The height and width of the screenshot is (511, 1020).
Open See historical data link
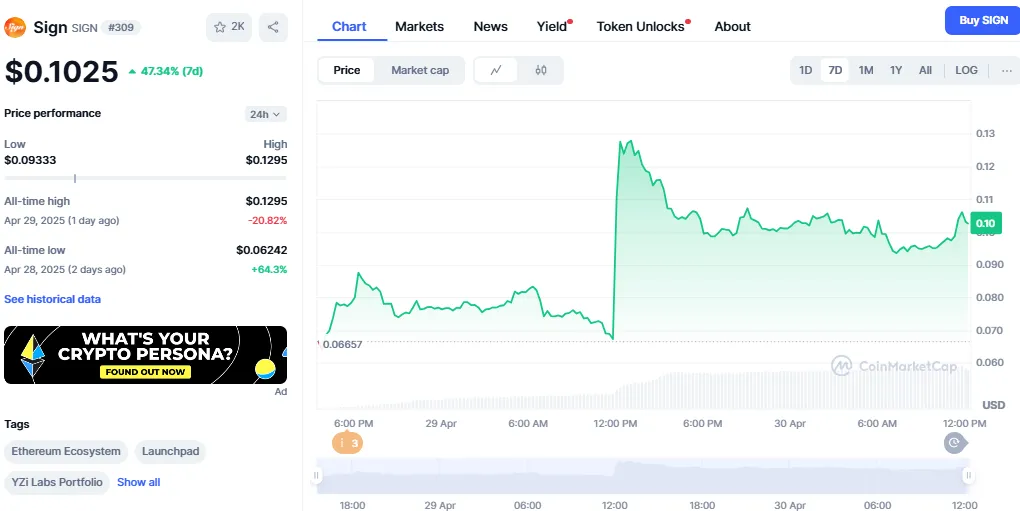[x=53, y=299]
